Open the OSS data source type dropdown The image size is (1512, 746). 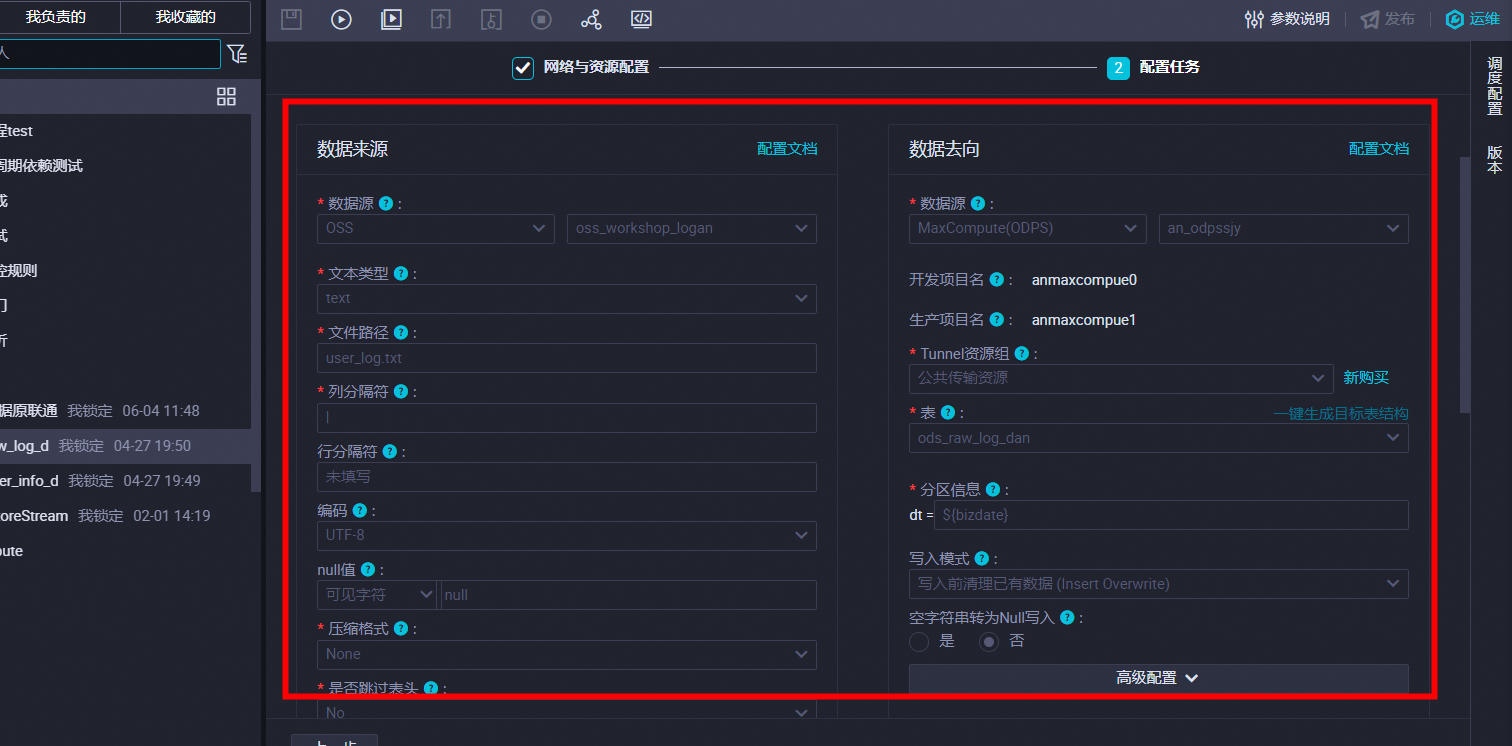tap(436, 228)
